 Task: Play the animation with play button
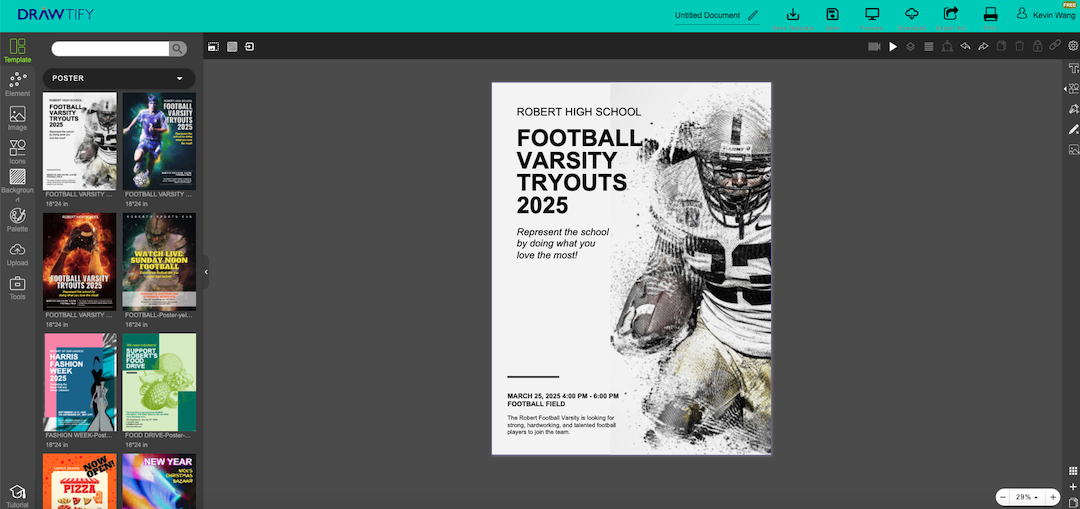pos(893,47)
